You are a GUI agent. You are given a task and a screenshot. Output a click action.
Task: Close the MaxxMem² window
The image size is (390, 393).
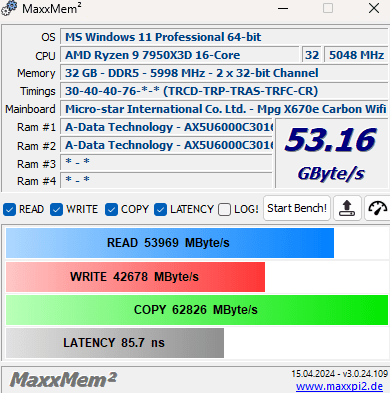tap(374, 8)
